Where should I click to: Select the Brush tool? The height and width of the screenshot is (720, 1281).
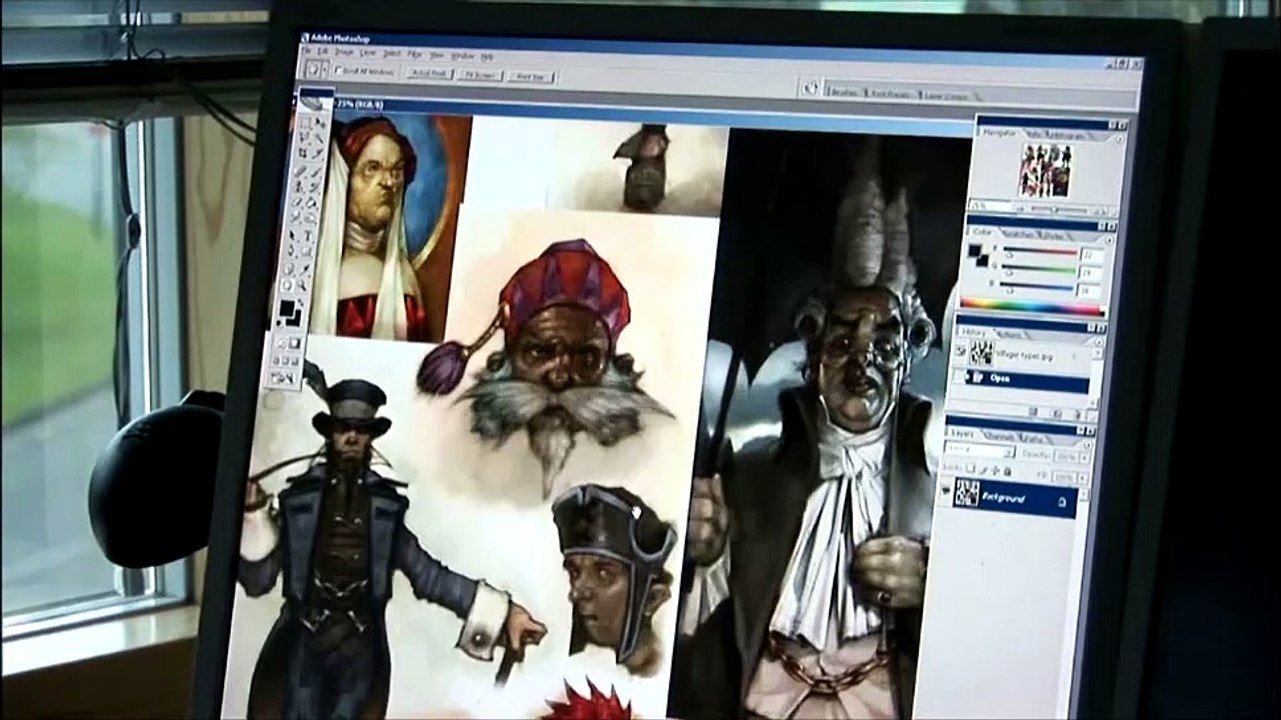[x=316, y=171]
